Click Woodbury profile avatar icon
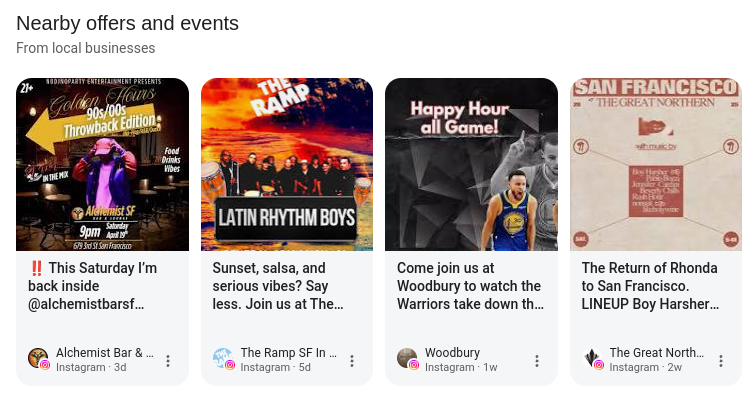This screenshot has width=753, height=416. pos(407,358)
